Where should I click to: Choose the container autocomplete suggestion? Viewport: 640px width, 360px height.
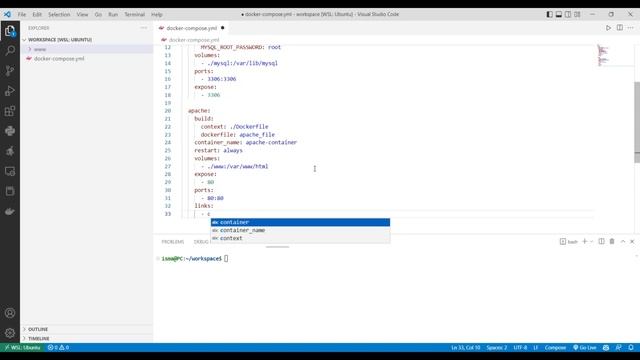[300, 222]
